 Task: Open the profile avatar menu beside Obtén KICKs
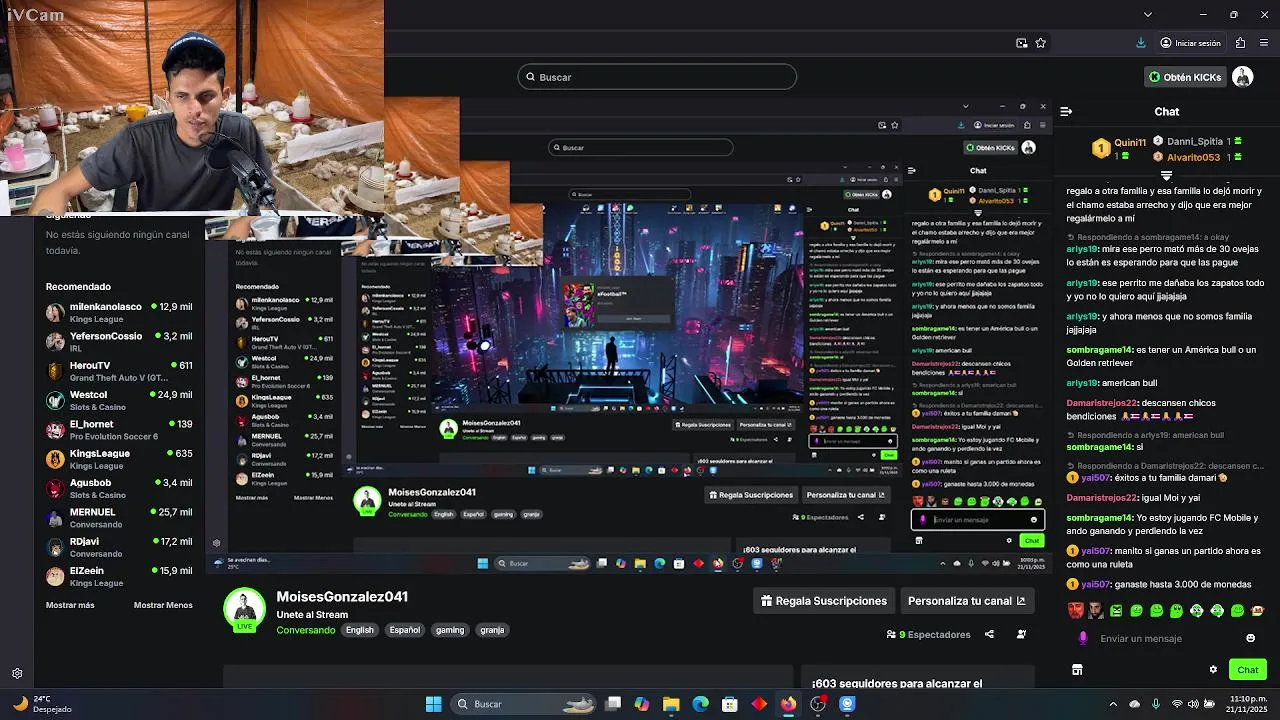pyautogui.click(x=1243, y=77)
